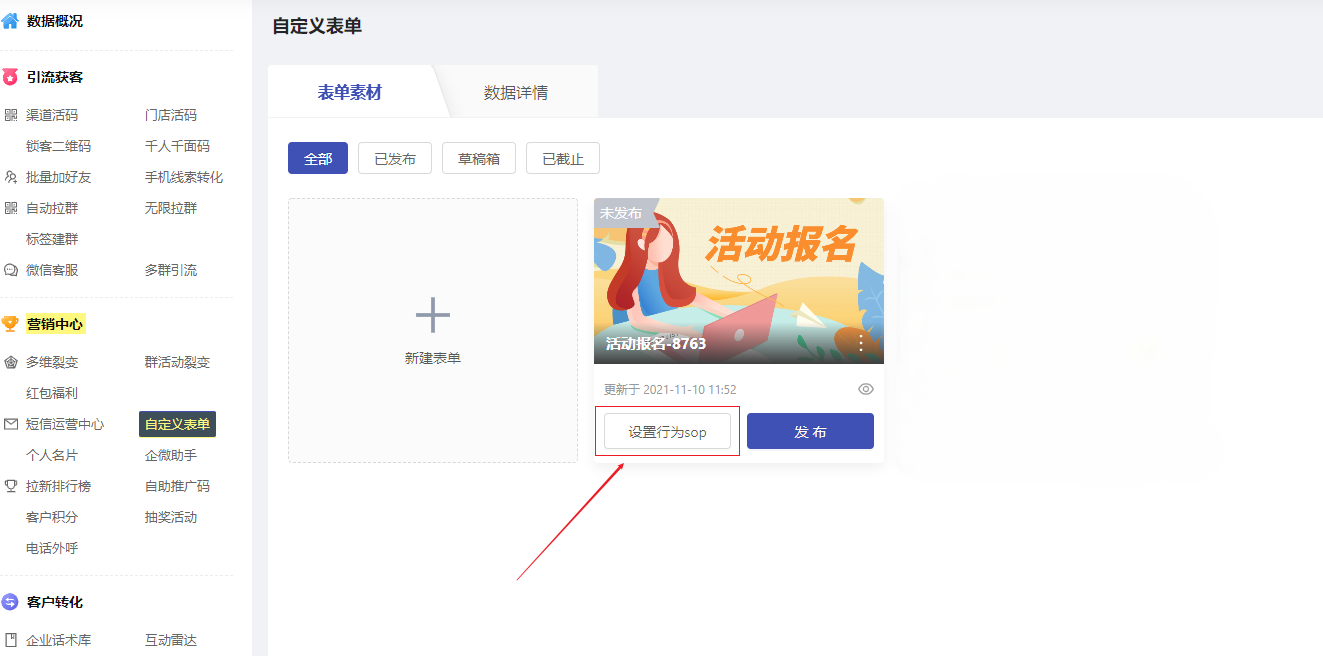Filter forms by 已发布

click(x=395, y=158)
